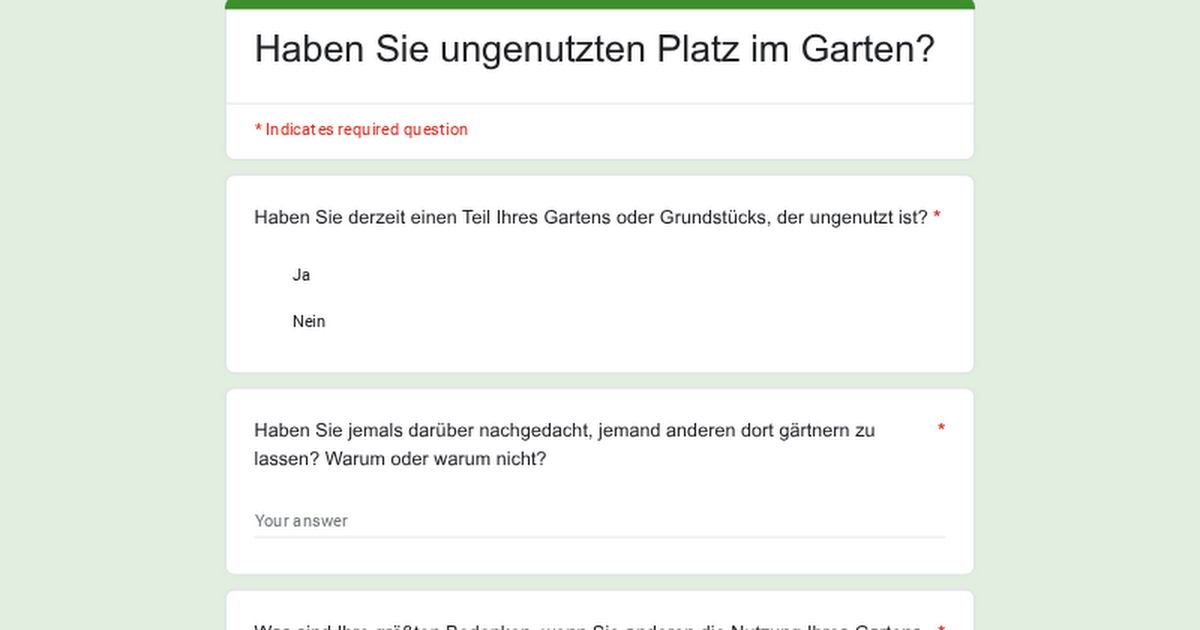Click the red asterisk beside the gärtnern question

pos(940,429)
